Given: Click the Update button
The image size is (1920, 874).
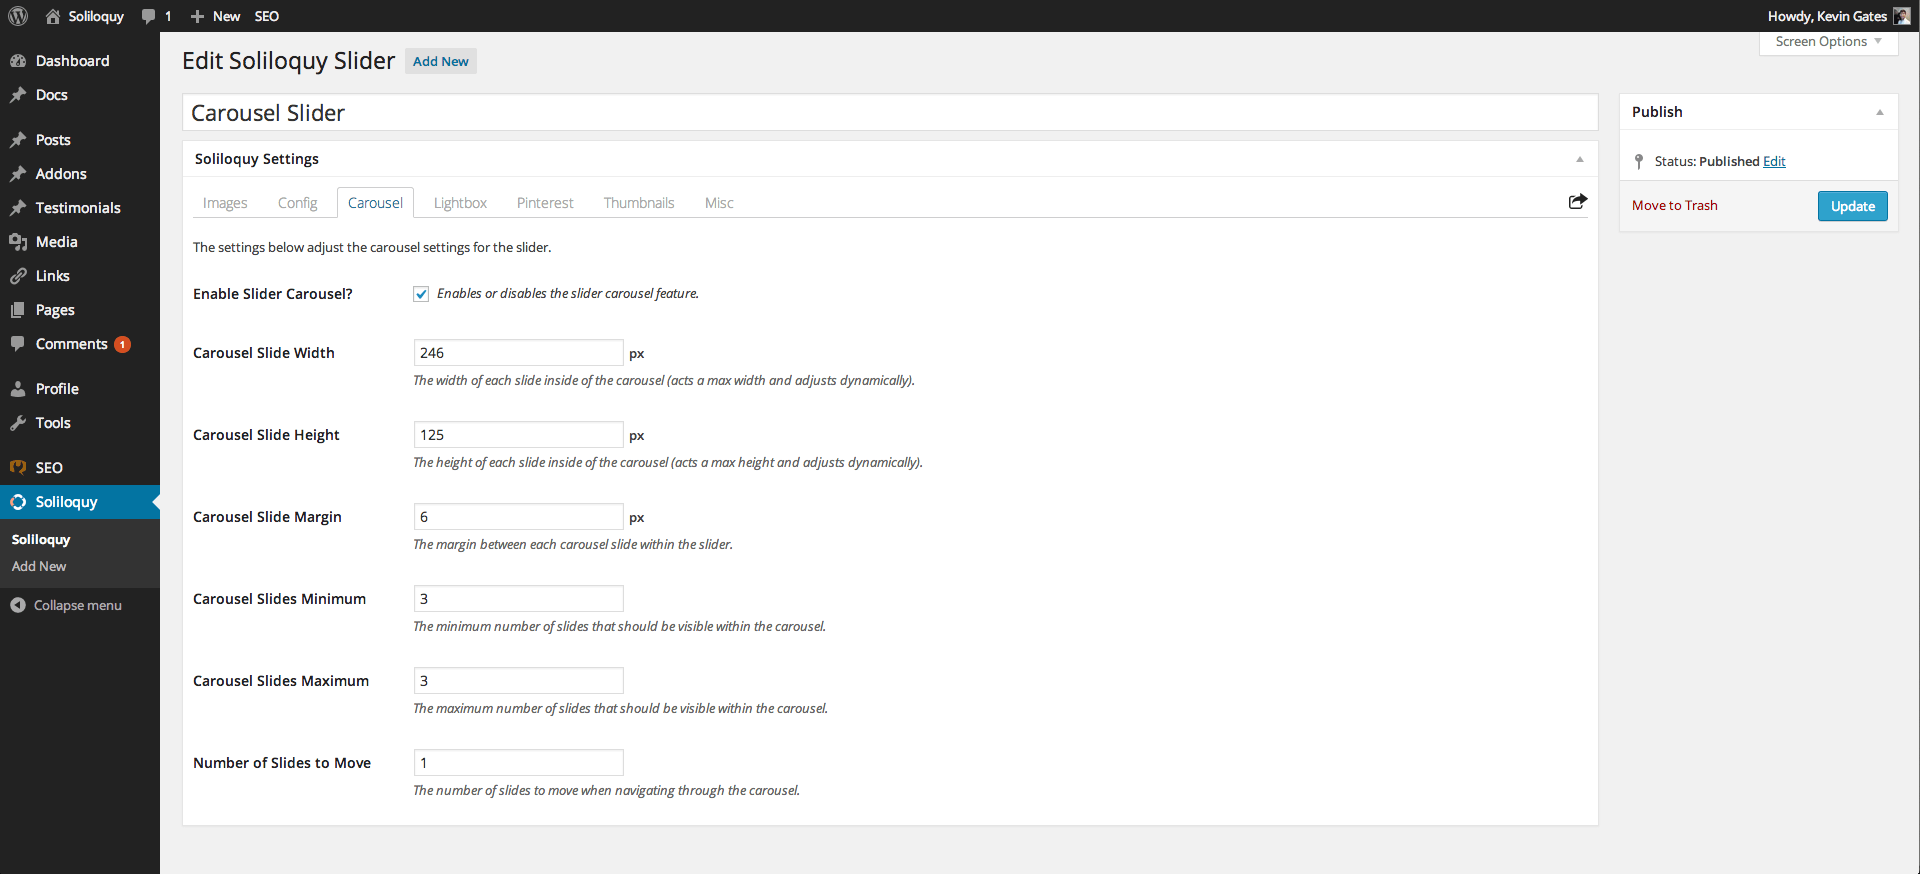Looking at the screenshot, I should coord(1852,206).
